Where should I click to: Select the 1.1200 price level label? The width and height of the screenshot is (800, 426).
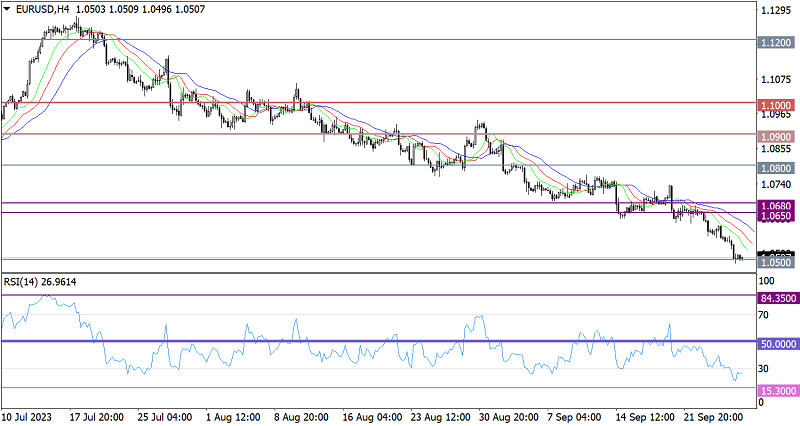pos(776,45)
